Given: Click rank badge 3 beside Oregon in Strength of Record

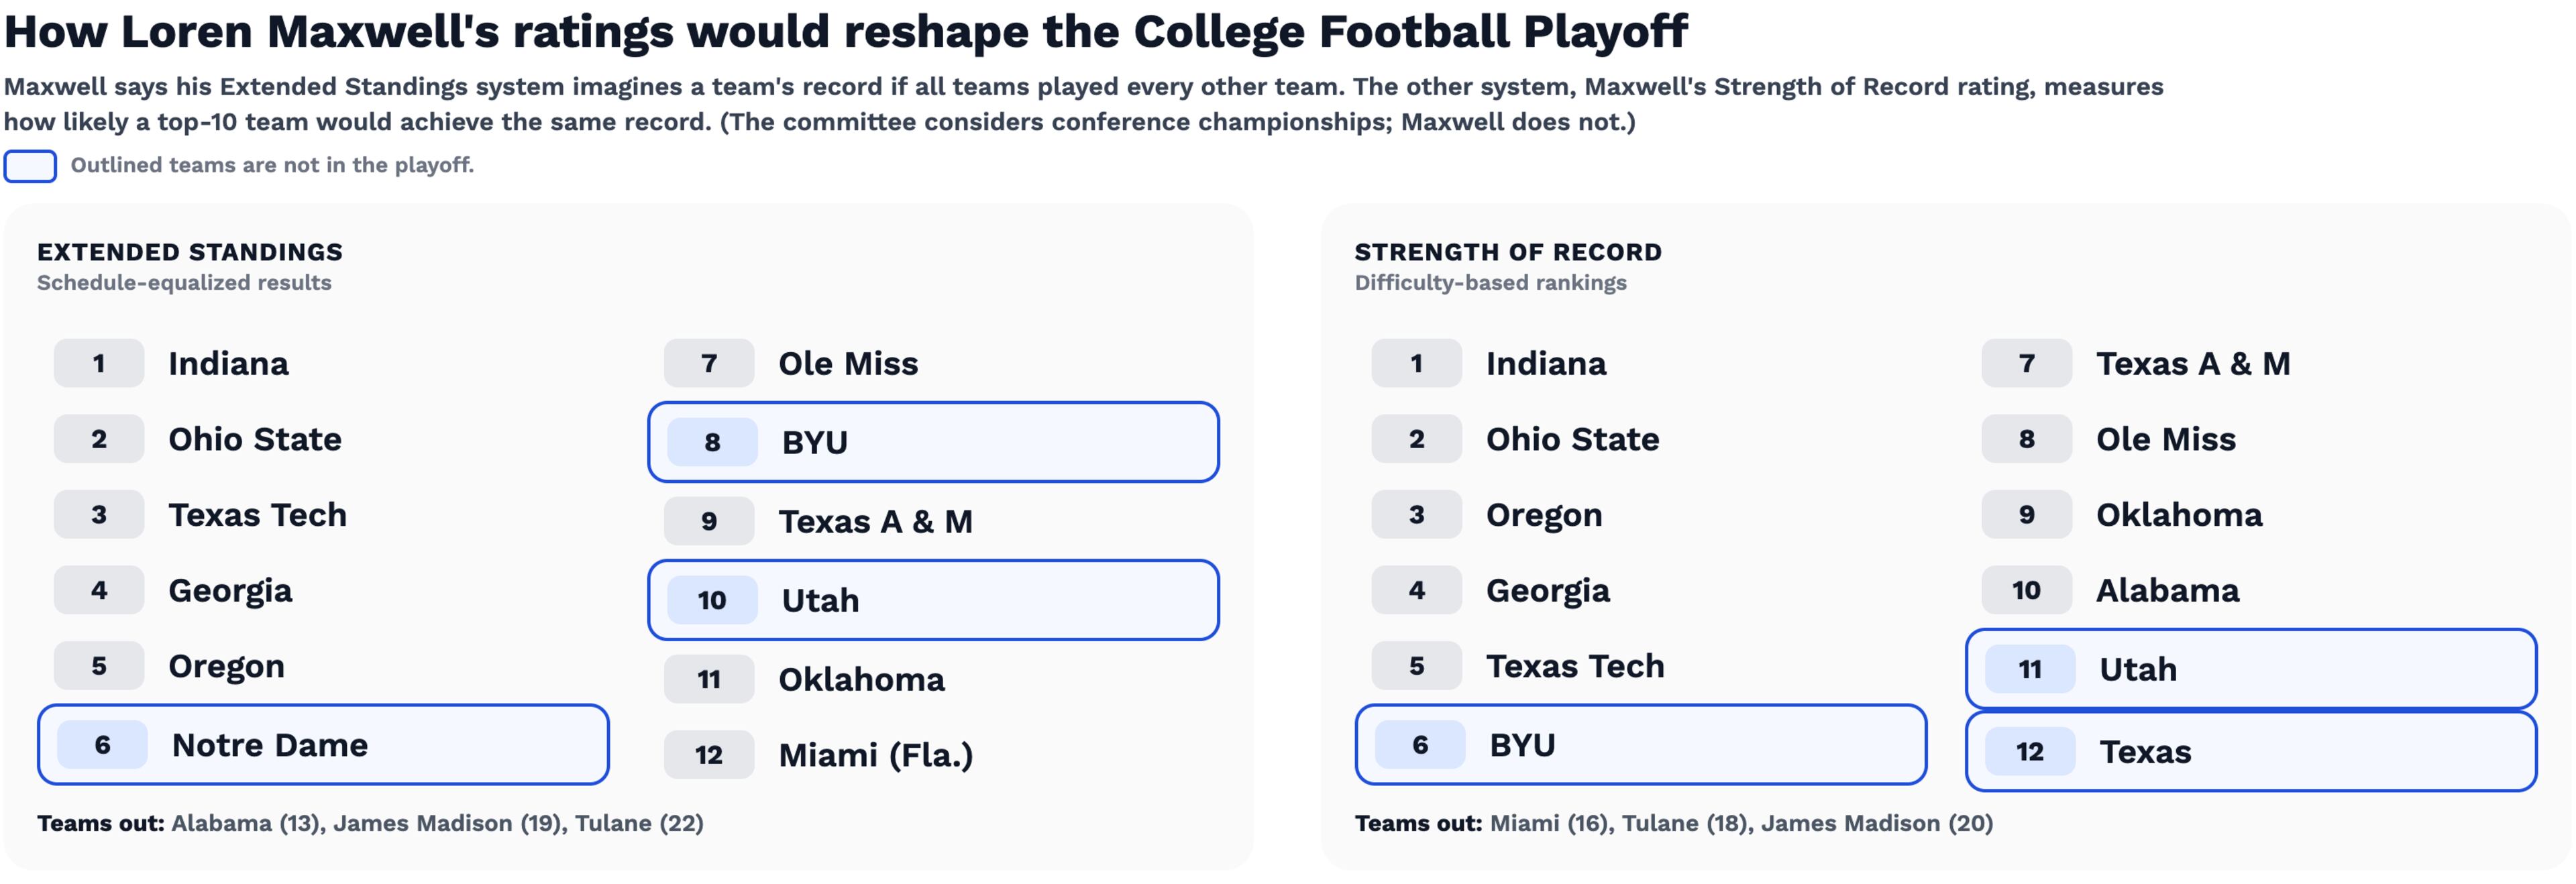Looking at the screenshot, I should (x=1416, y=515).
